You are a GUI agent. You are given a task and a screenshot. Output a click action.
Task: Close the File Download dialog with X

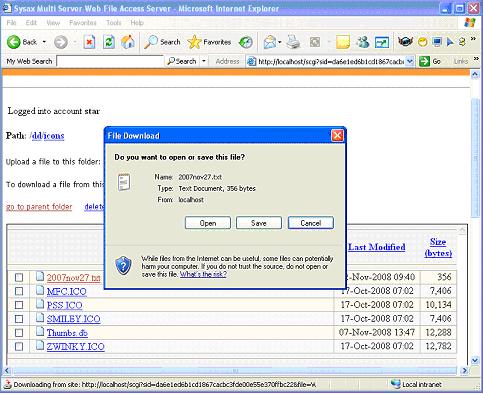pyautogui.click(x=337, y=135)
